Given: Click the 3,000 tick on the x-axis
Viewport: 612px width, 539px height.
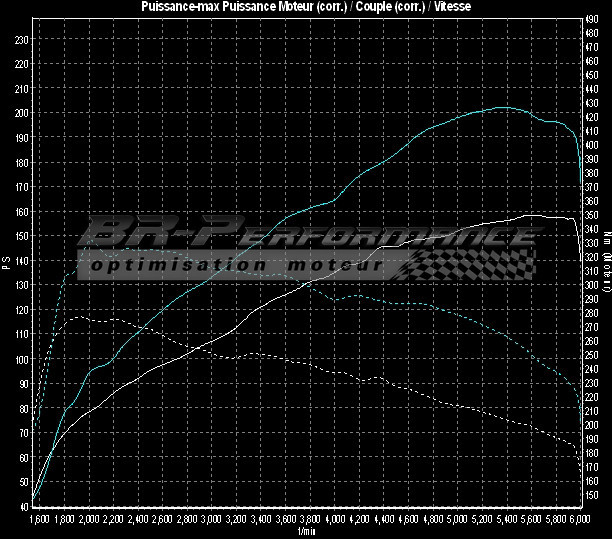Looking at the screenshot, I should point(212,521).
